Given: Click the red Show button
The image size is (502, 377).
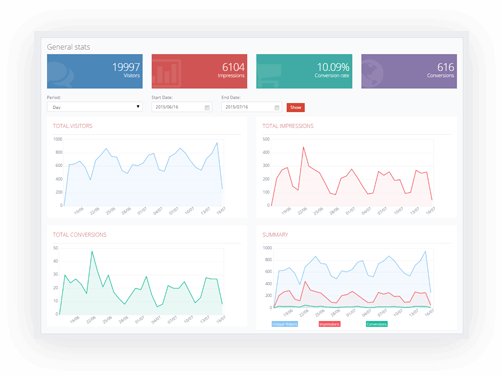Looking at the screenshot, I should tap(296, 107).
